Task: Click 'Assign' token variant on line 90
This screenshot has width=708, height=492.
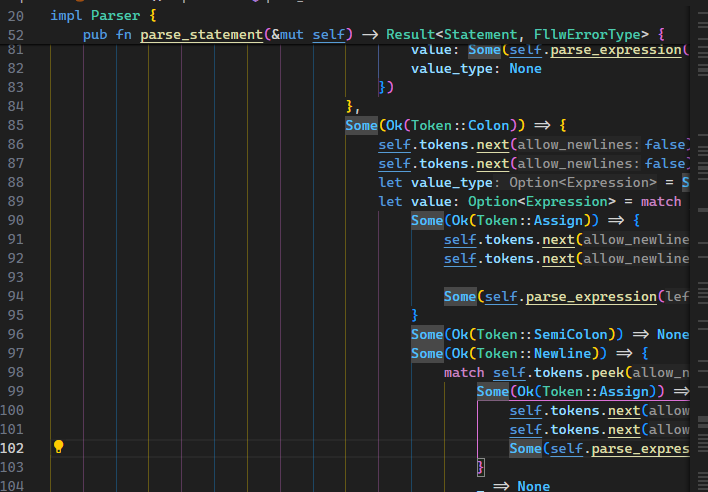Action: [x=559, y=221]
